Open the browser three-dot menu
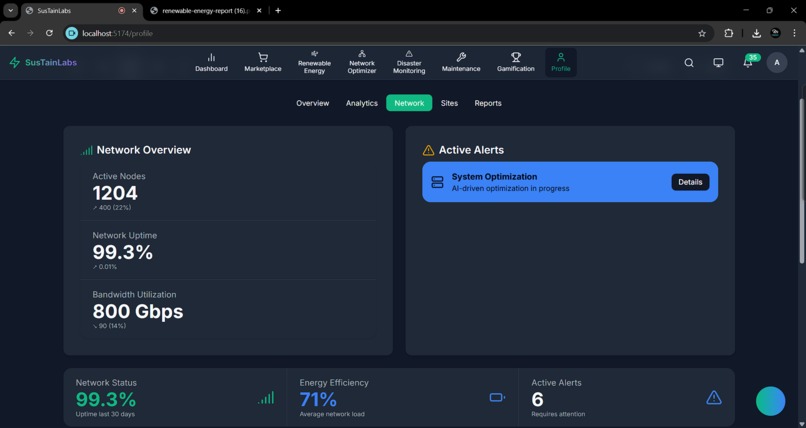Screen dimensions: 806x428 tap(794, 33)
